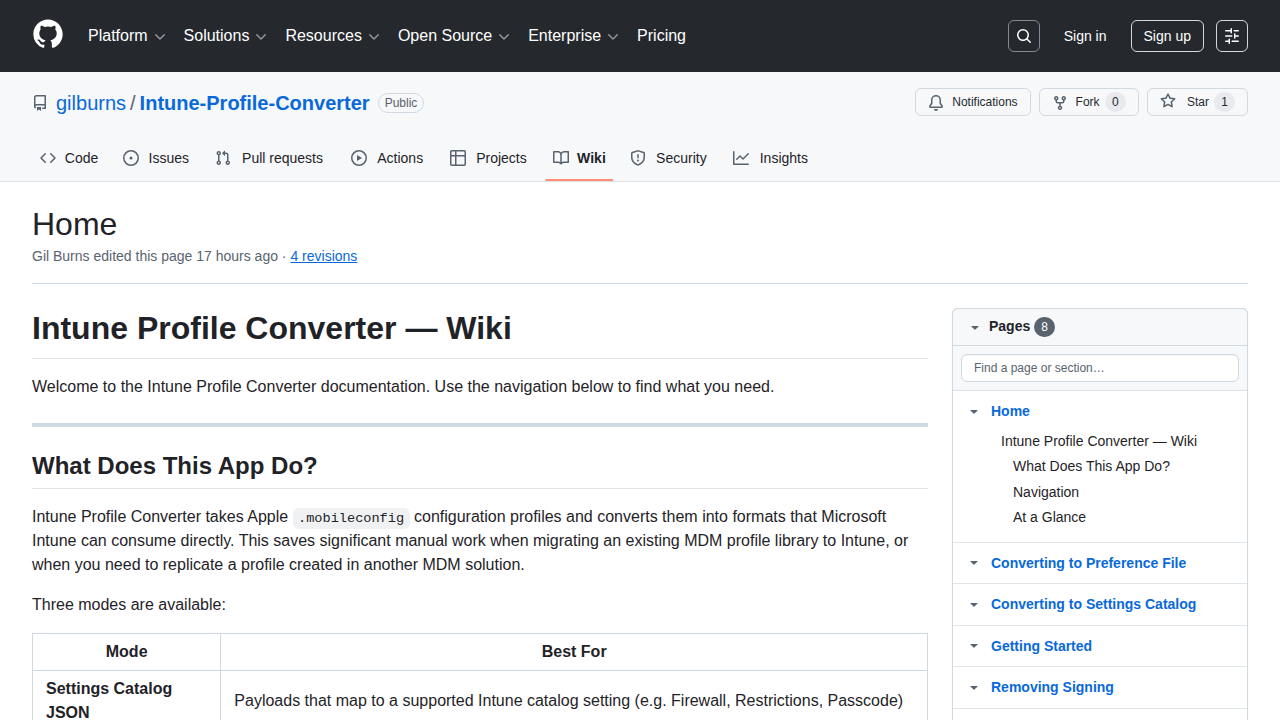Jump to At a Glance section
This screenshot has height=720, width=1280.
click(x=1049, y=517)
